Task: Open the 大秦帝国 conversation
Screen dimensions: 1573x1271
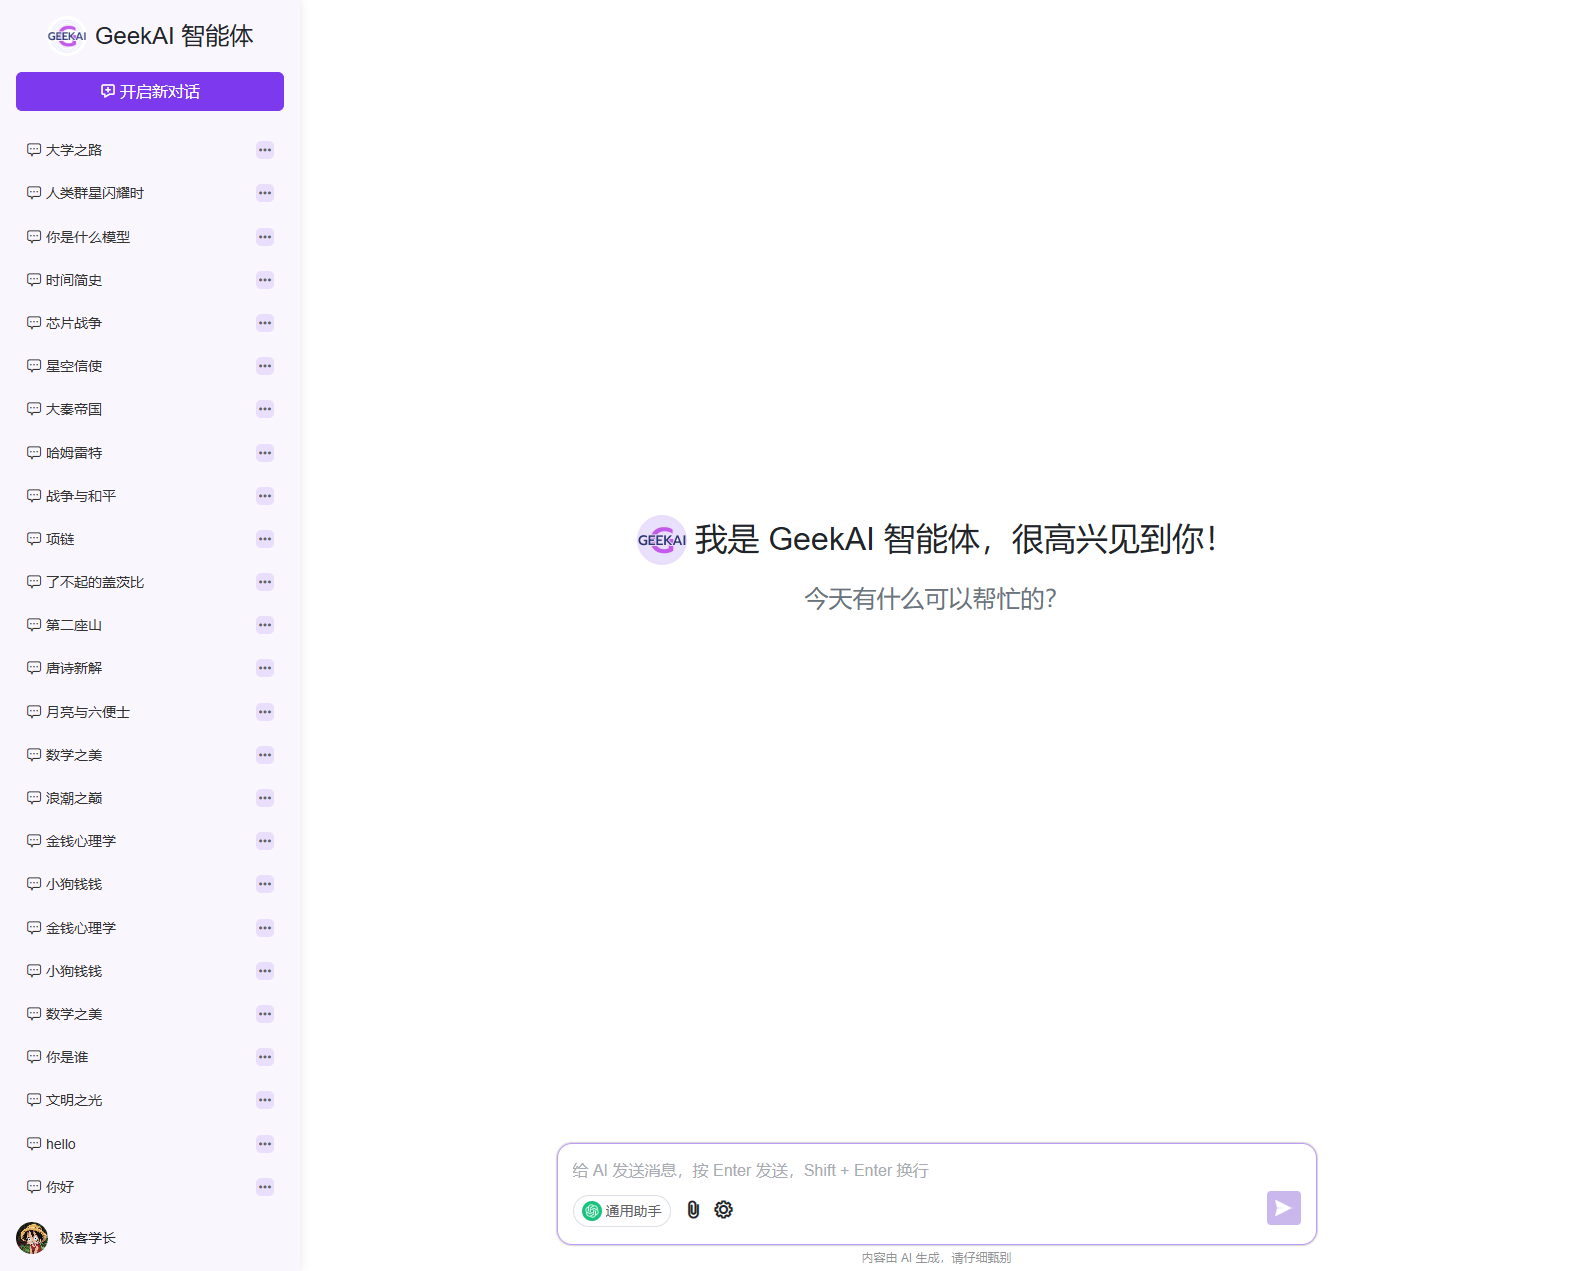Action: point(150,409)
